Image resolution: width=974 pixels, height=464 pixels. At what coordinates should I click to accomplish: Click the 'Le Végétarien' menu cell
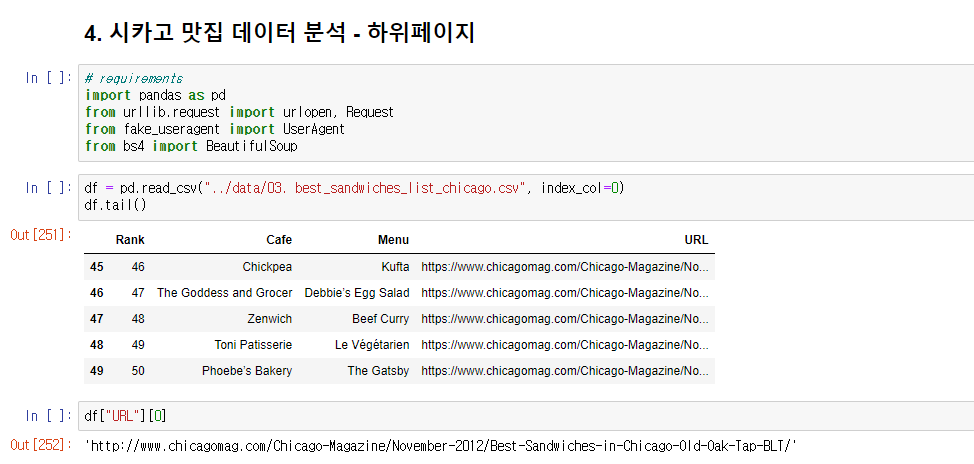372,345
